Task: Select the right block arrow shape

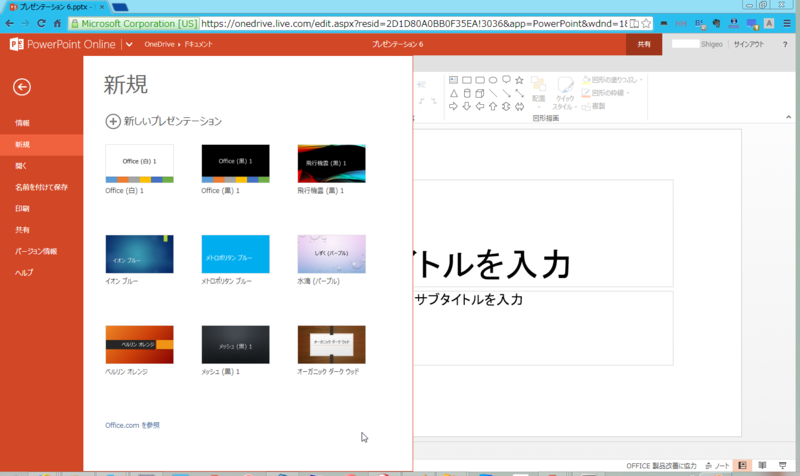Action: [x=453, y=106]
